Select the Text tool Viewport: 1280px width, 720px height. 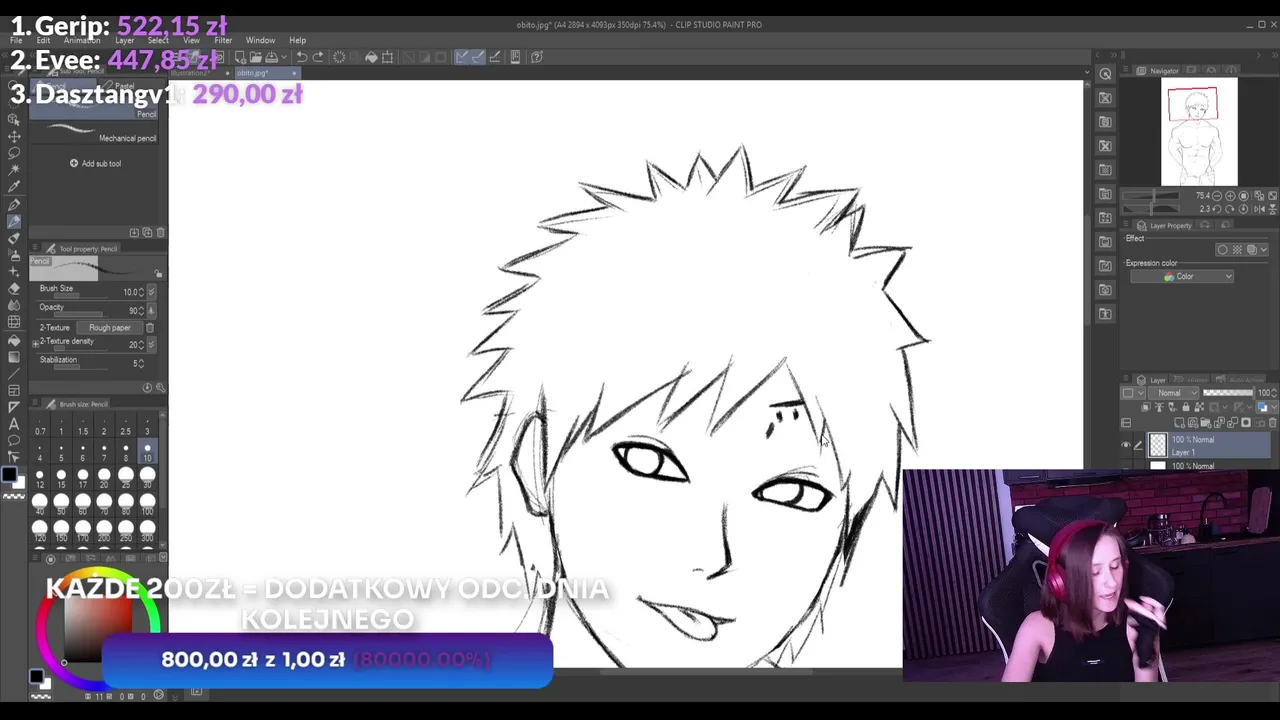[14, 424]
